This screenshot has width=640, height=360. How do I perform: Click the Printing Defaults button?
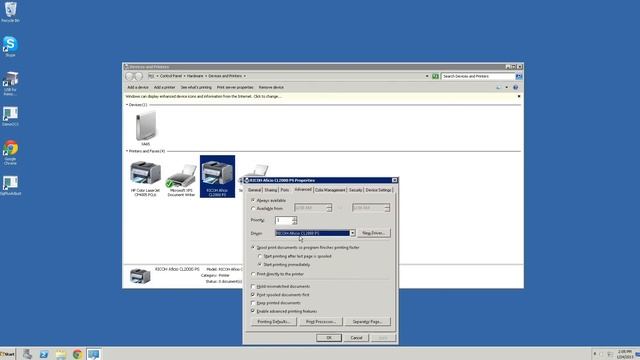274,322
